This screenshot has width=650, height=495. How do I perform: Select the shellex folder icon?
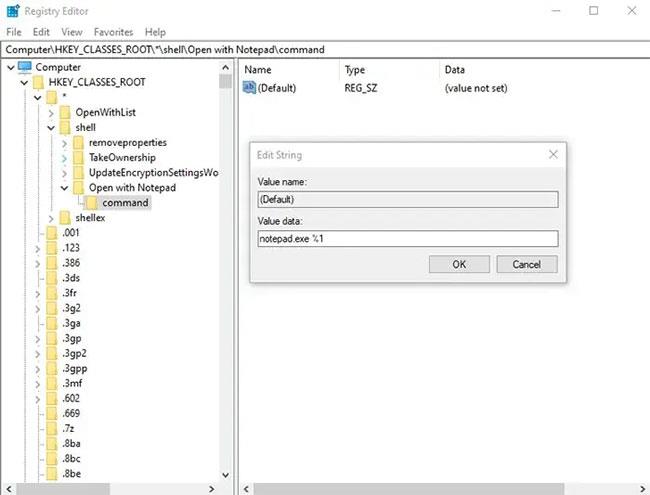65,218
